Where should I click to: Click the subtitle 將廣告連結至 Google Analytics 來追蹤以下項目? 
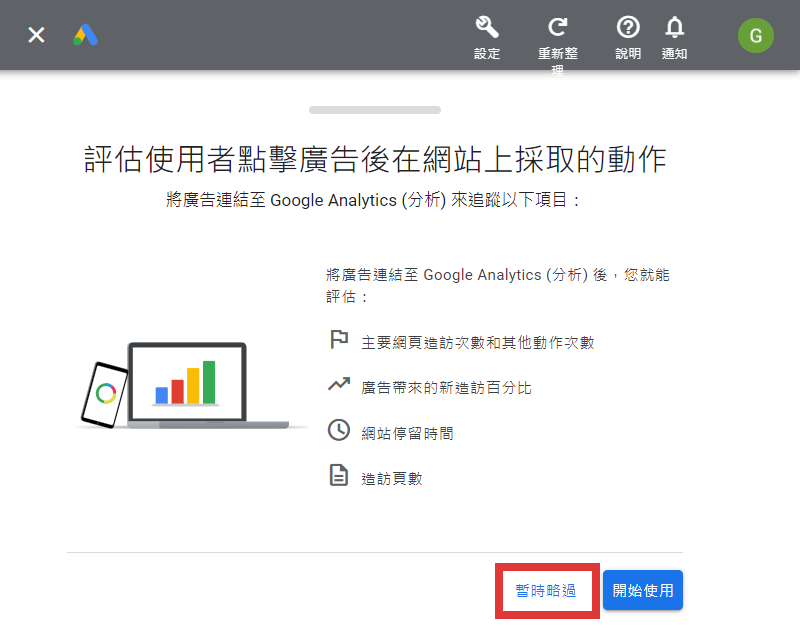[373, 200]
